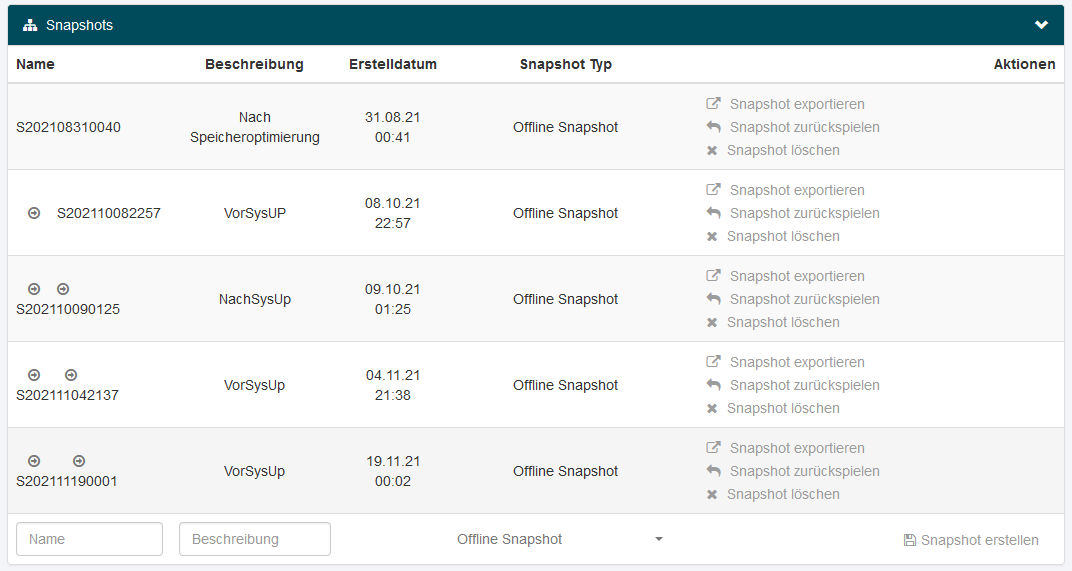Click the Snapshots hierarchy icon in header

[30, 25]
